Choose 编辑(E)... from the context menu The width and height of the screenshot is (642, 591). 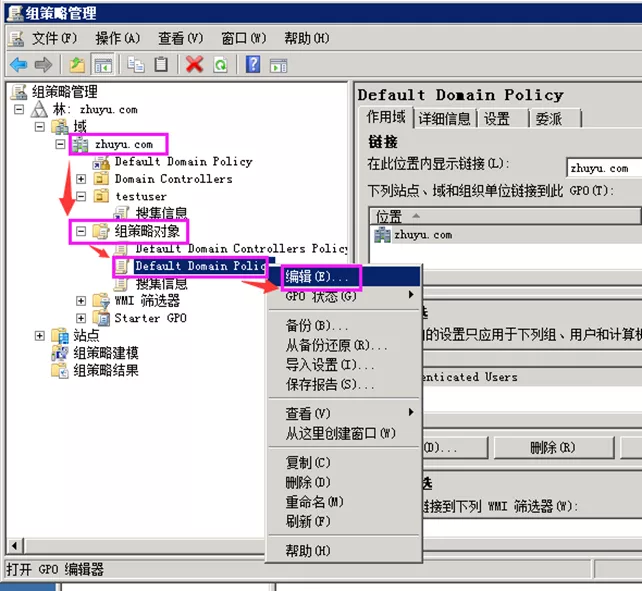tap(318, 276)
